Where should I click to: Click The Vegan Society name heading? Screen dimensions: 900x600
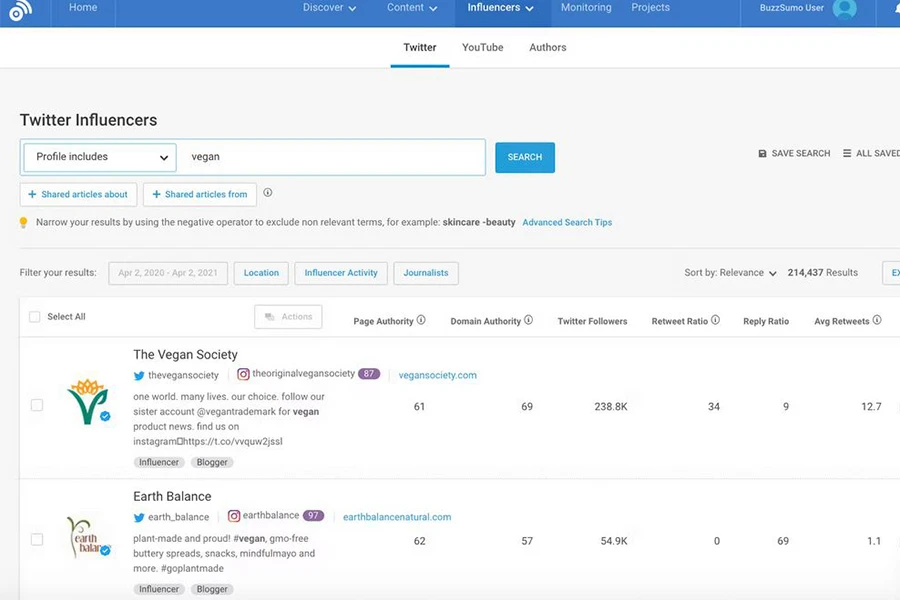pyautogui.click(x=185, y=354)
